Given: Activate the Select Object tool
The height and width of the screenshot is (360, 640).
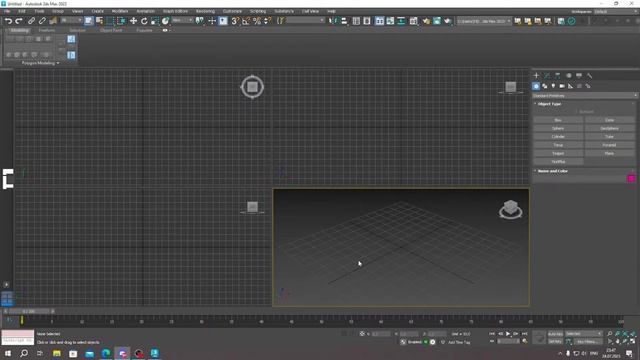Looking at the screenshot, I should [89, 21].
